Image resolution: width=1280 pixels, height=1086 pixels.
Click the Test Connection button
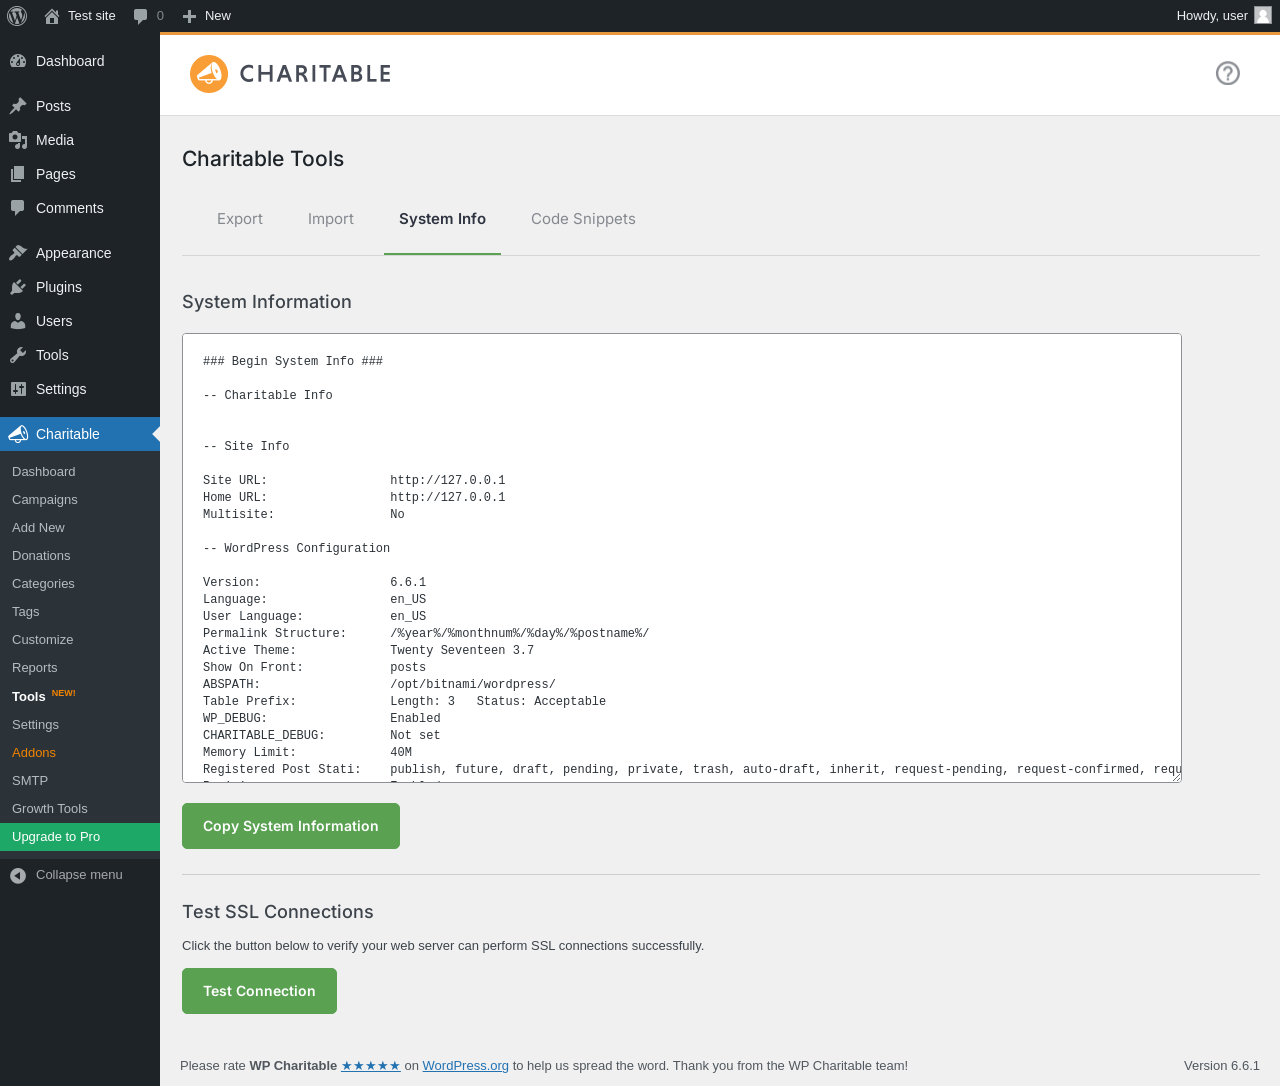pos(259,991)
